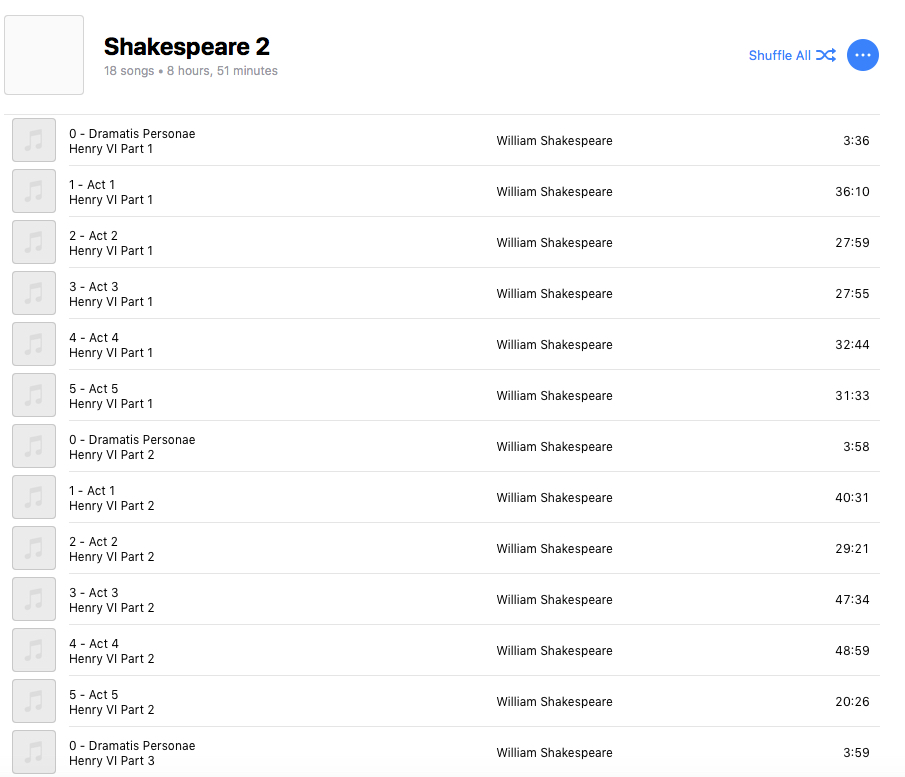Click music note icon for Henry VI Part 2 Dramatis Personae

(34, 446)
